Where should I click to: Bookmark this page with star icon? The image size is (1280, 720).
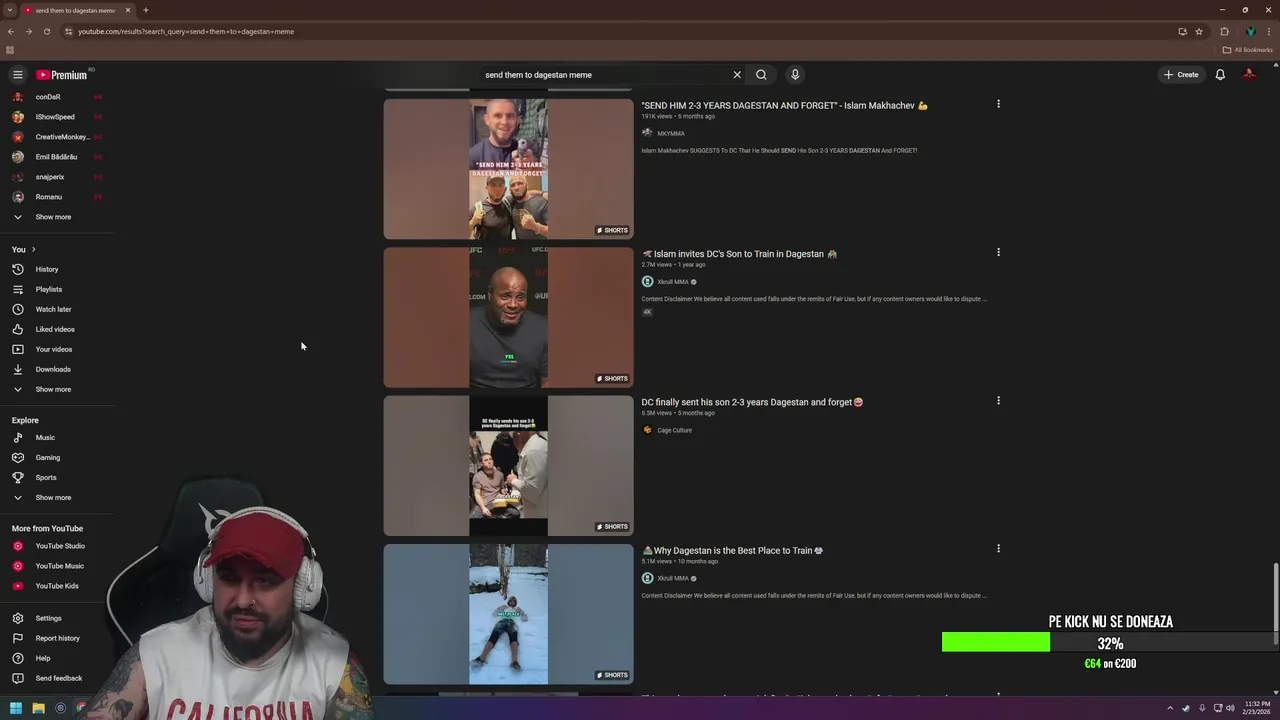[1199, 31]
